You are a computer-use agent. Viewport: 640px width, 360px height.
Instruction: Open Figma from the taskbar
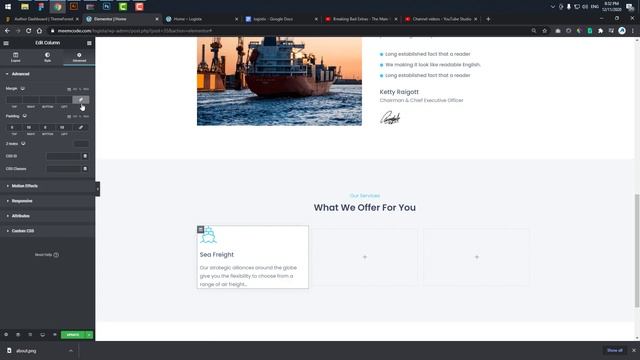[41, 7]
